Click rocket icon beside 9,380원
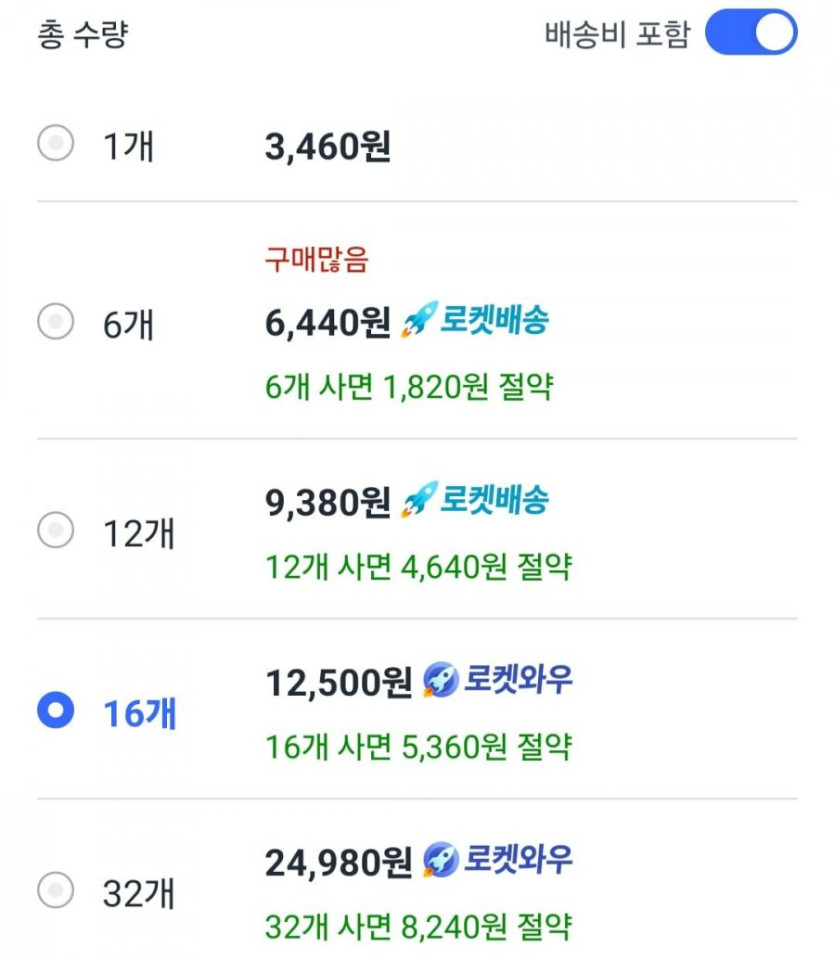Viewport: 835px width, 960px height. (418, 501)
